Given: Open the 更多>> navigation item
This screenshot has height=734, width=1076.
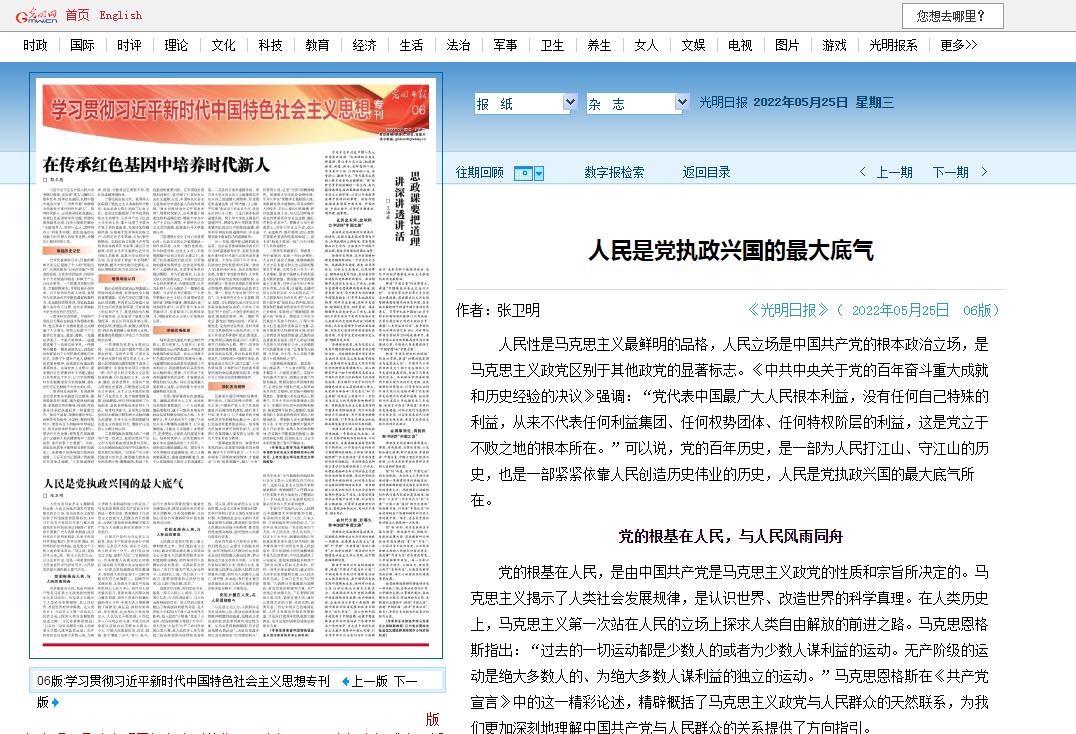Looking at the screenshot, I should [958, 45].
